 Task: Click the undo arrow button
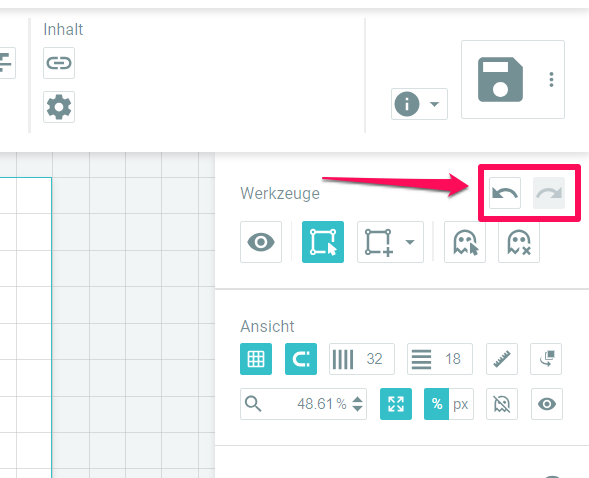[504, 193]
